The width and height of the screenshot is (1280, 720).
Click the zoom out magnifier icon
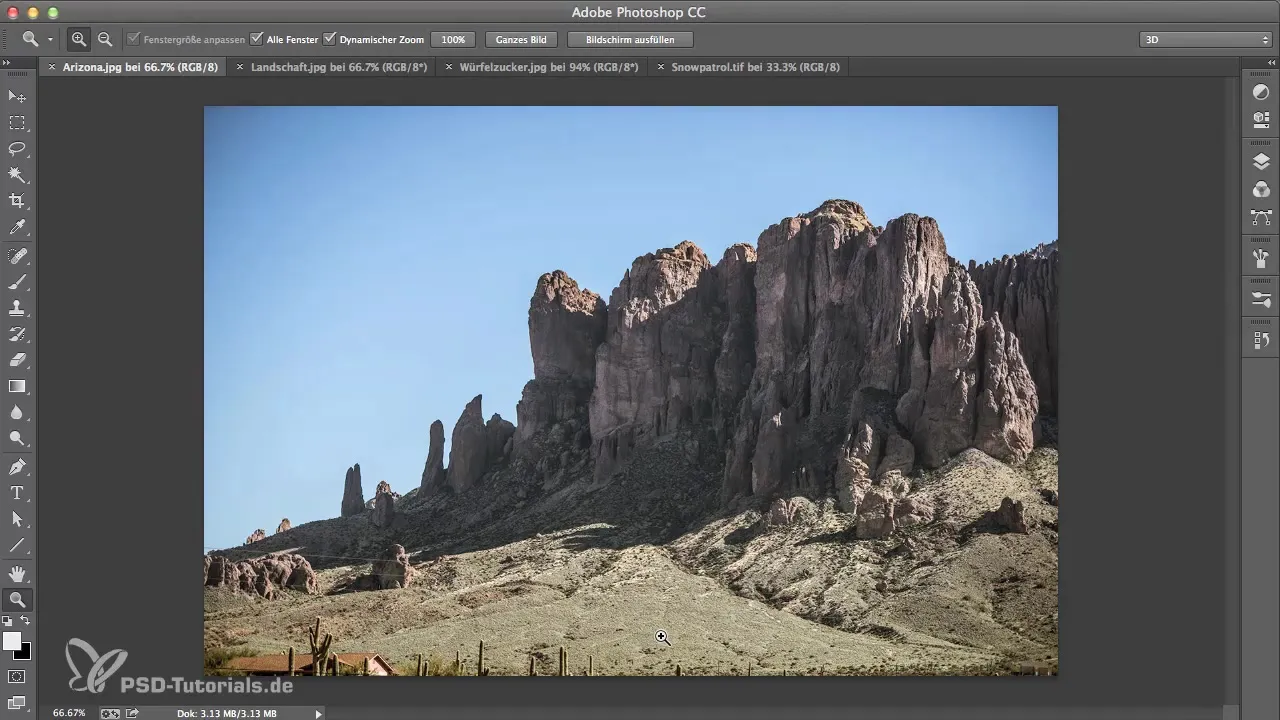pyautogui.click(x=104, y=40)
